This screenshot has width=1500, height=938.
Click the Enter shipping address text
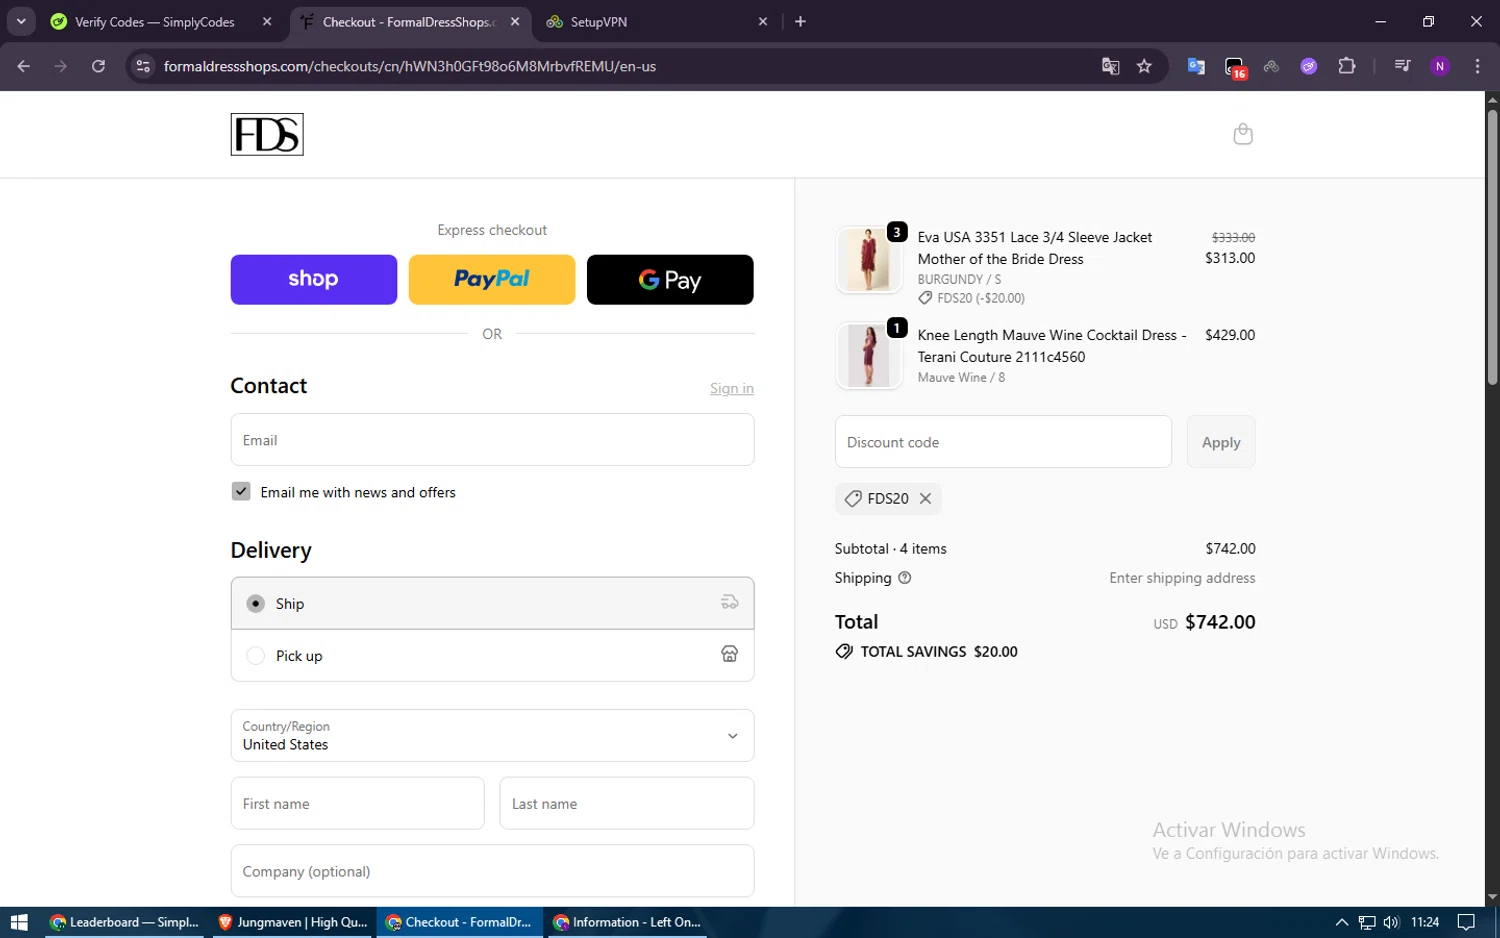(x=1182, y=578)
